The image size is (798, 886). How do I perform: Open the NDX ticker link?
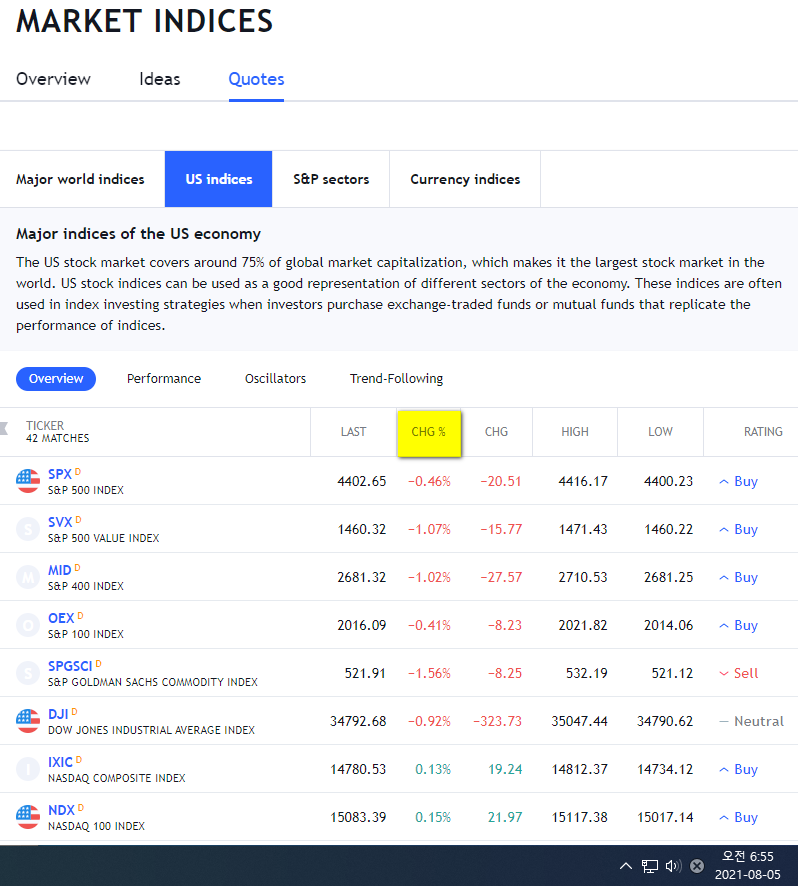[62, 810]
